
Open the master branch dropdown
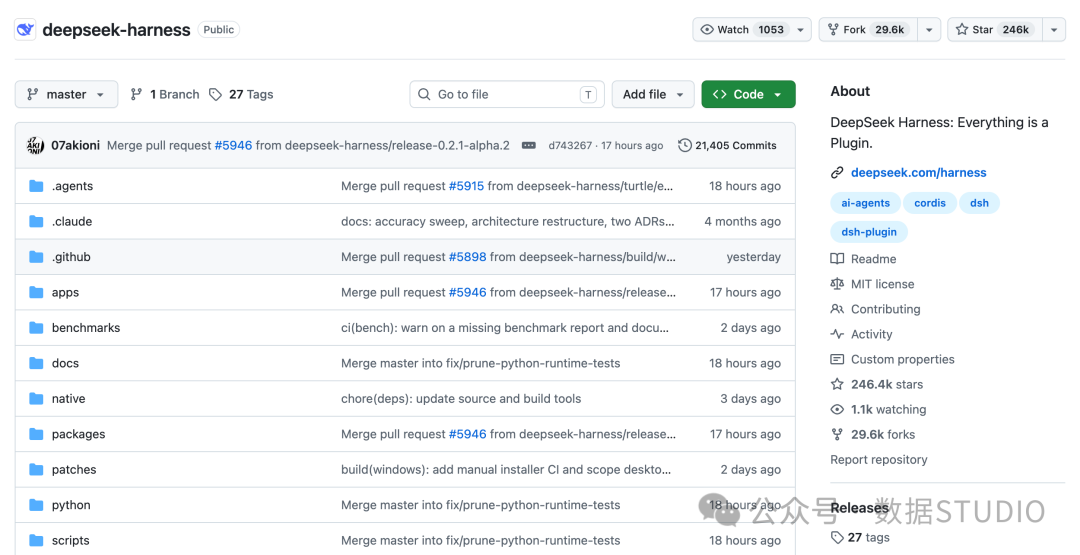(x=66, y=94)
